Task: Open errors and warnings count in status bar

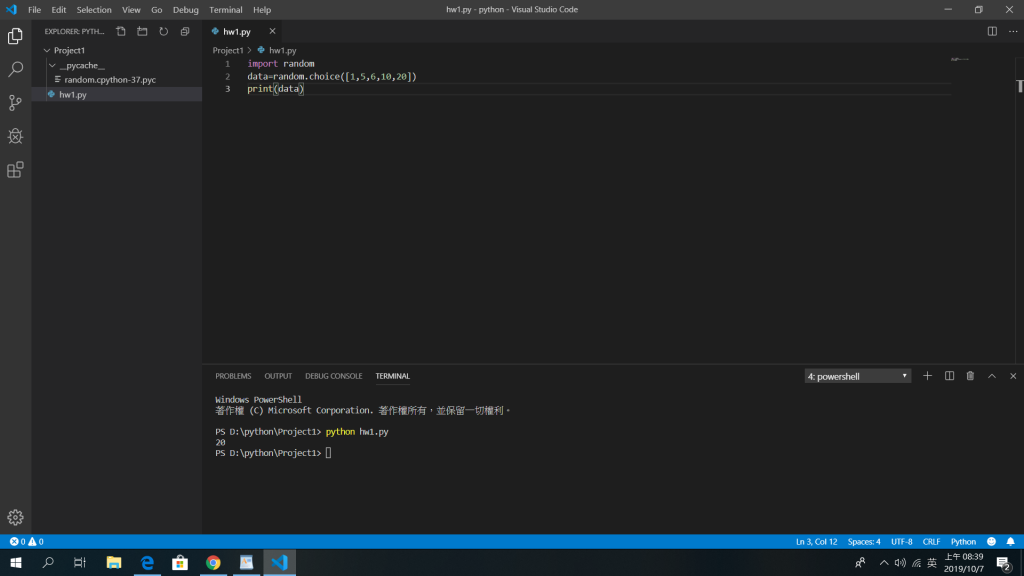Action: pyautogui.click(x=27, y=541)
